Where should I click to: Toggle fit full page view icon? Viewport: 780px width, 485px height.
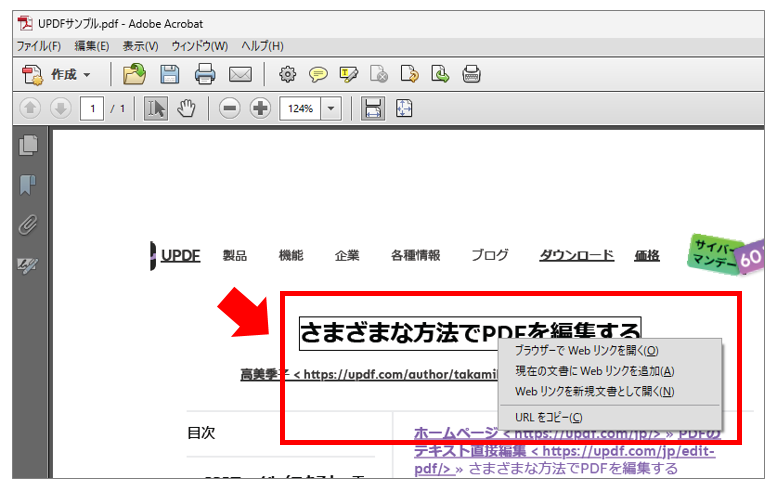pyautogui.click(x=404, y=108)
